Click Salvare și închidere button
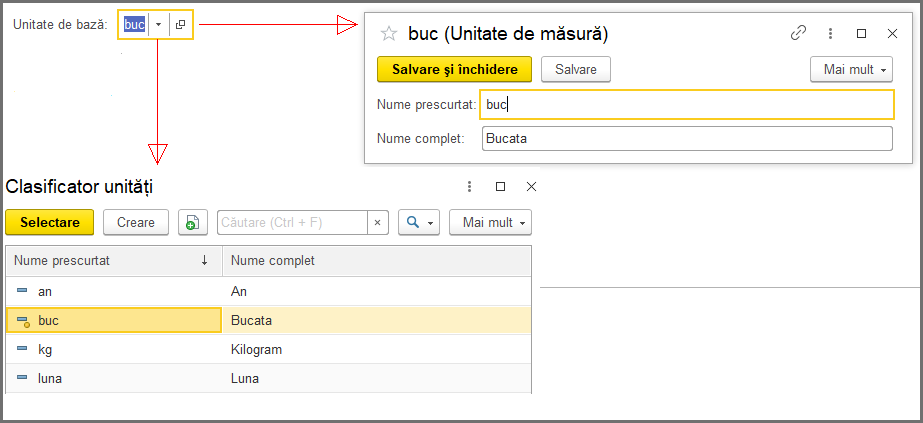Image resolution: width=923 pixels, height=423 pixels. coord(454,69)
